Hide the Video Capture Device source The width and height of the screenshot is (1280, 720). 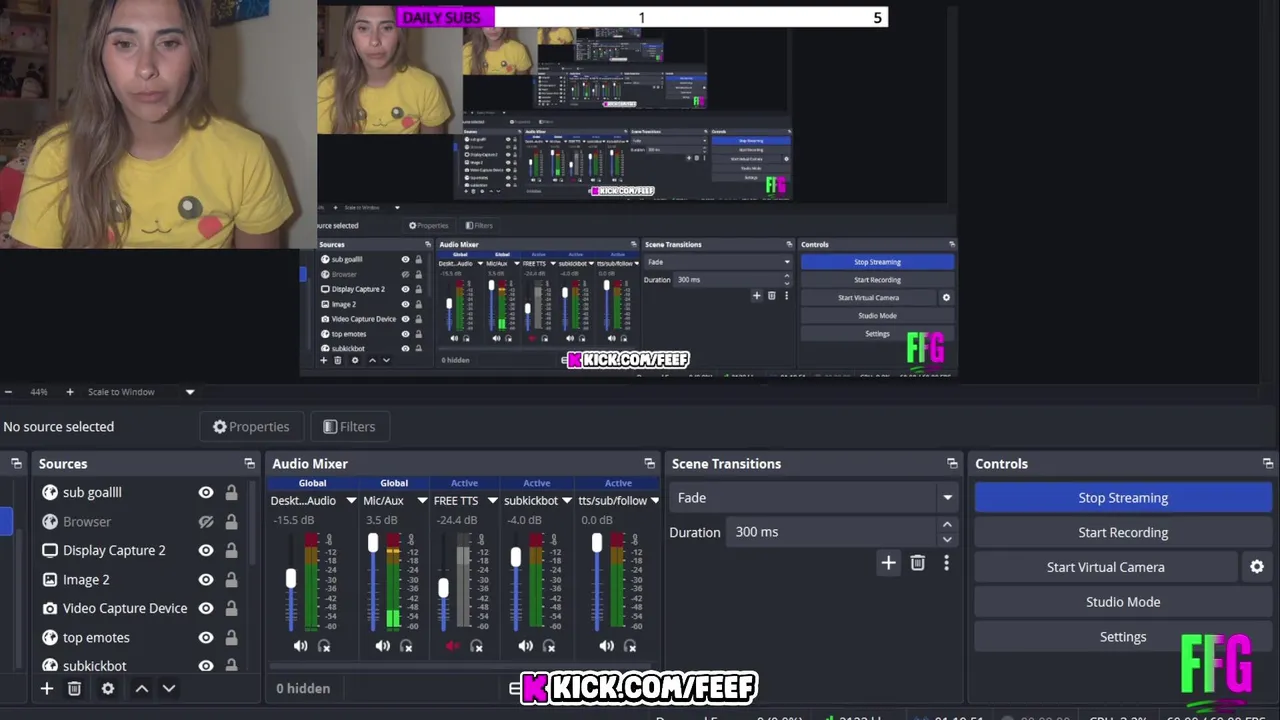pyautogui.click(x=206, y=608)
